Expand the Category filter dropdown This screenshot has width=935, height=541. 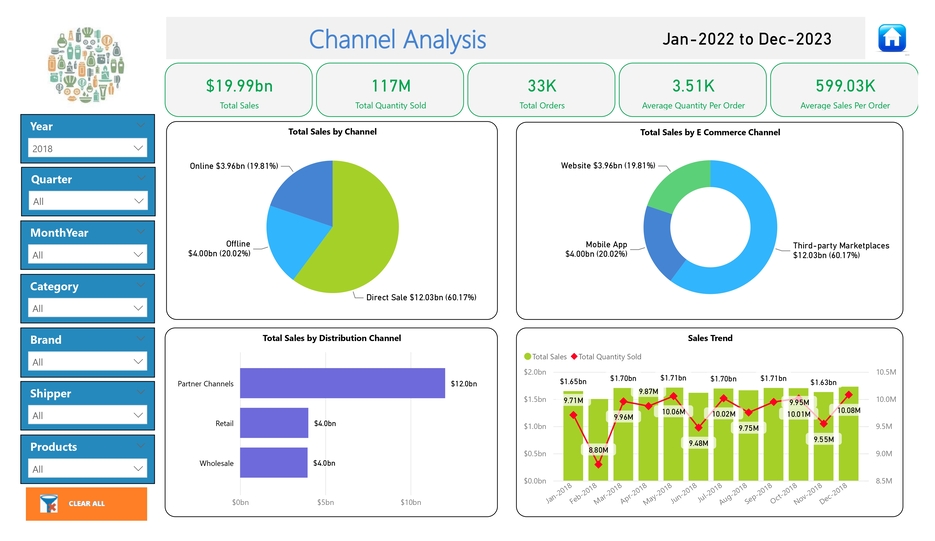point(87,308)
